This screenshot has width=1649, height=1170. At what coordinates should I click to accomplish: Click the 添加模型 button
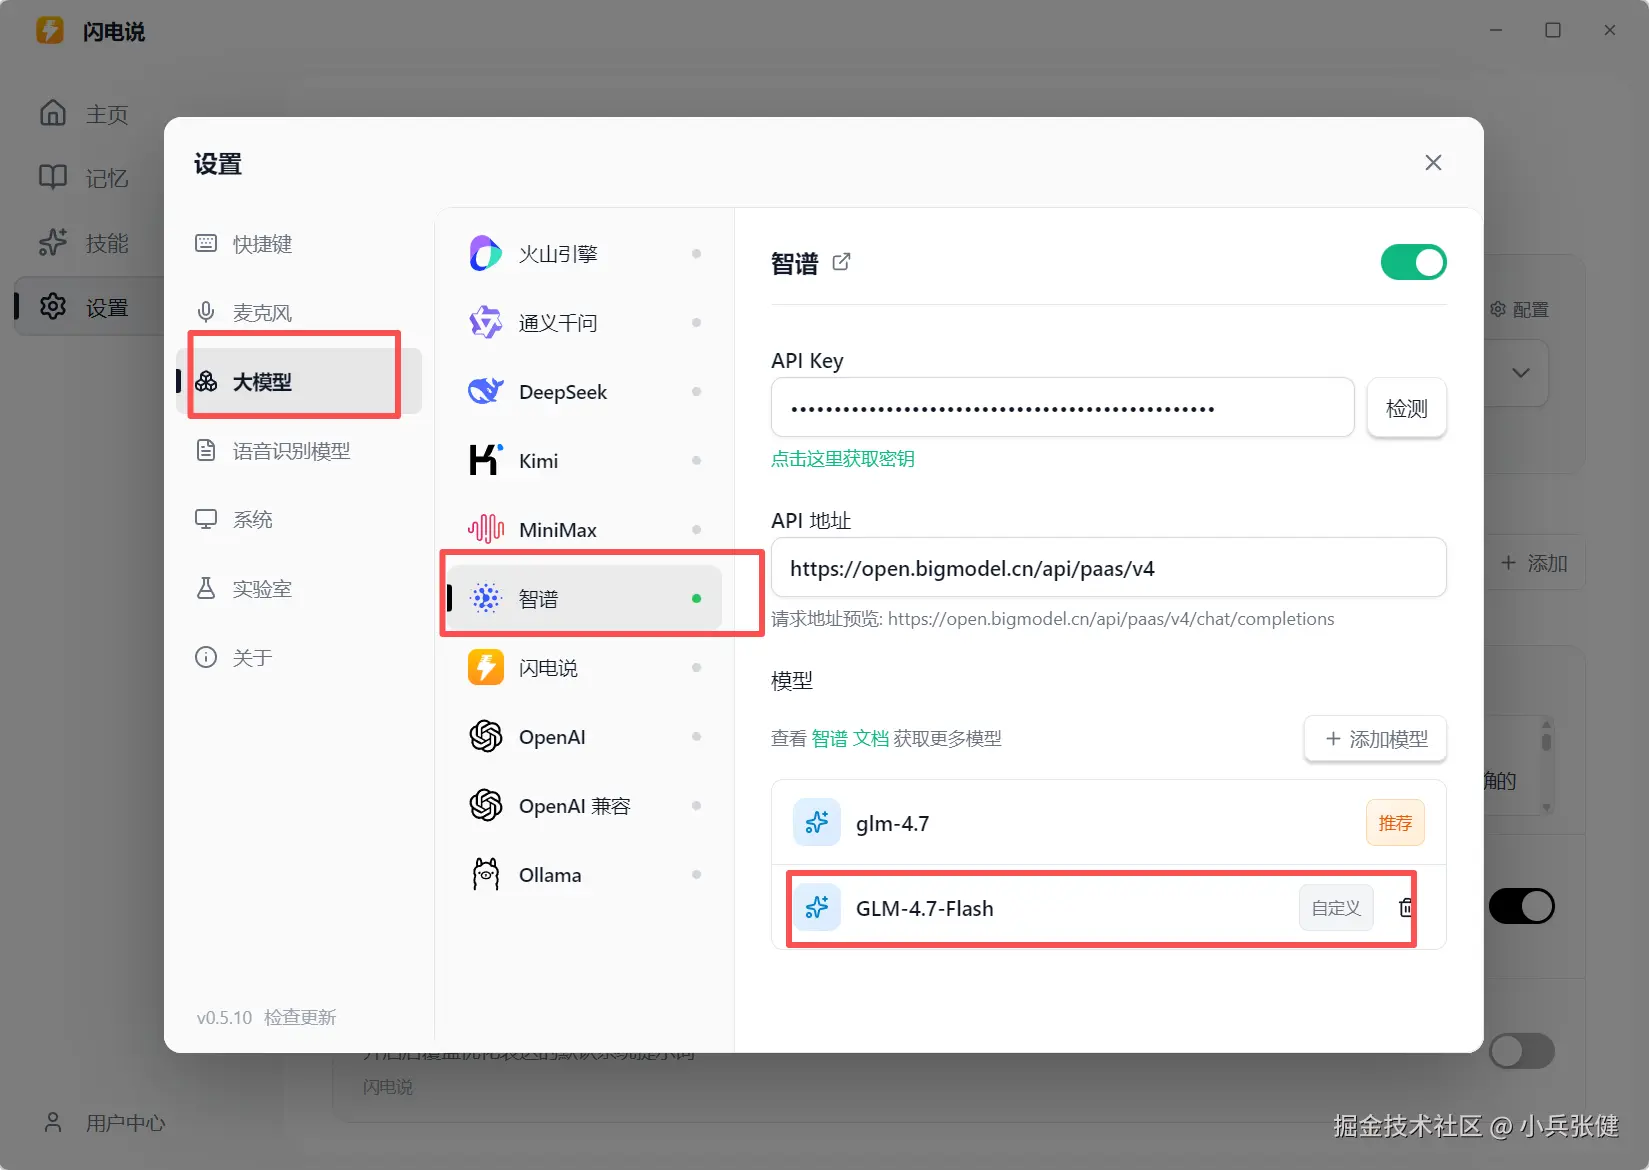click(1376, 739)
